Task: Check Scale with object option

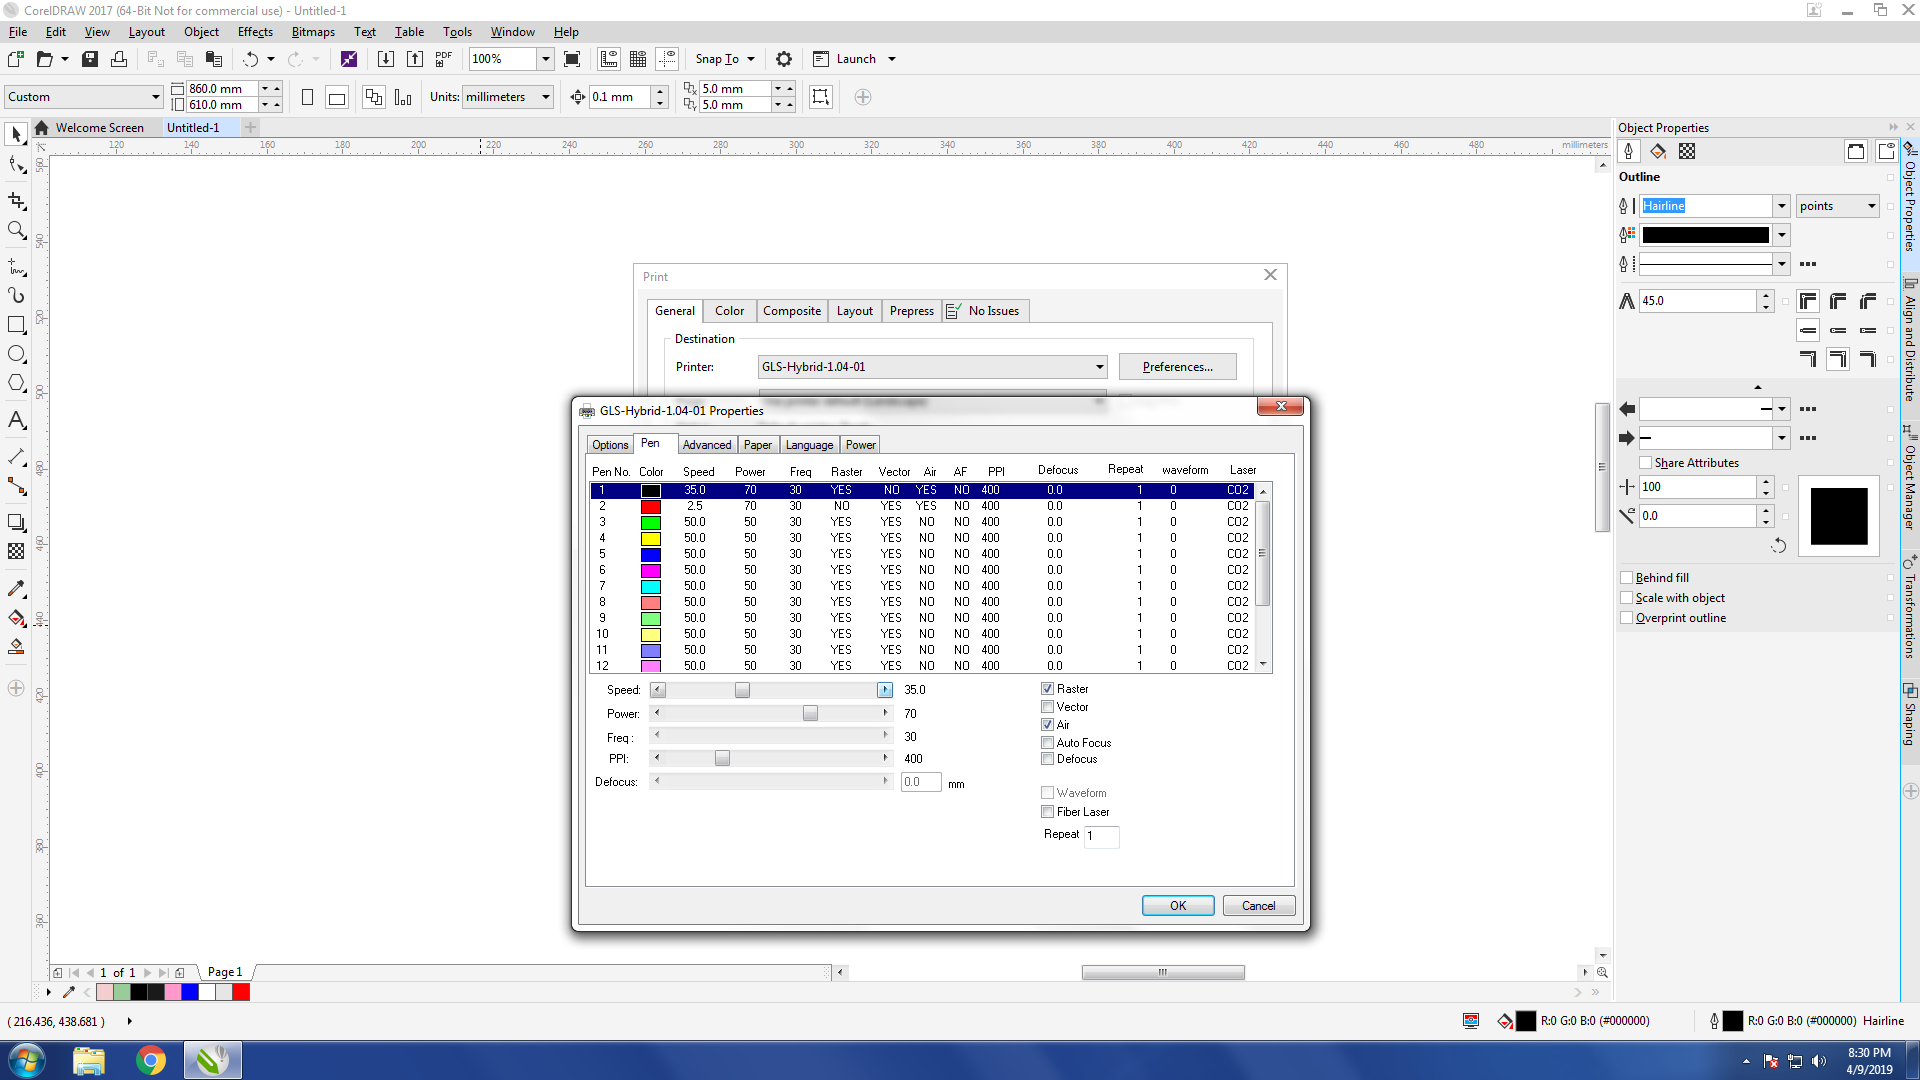Action: pos(1627,598)
